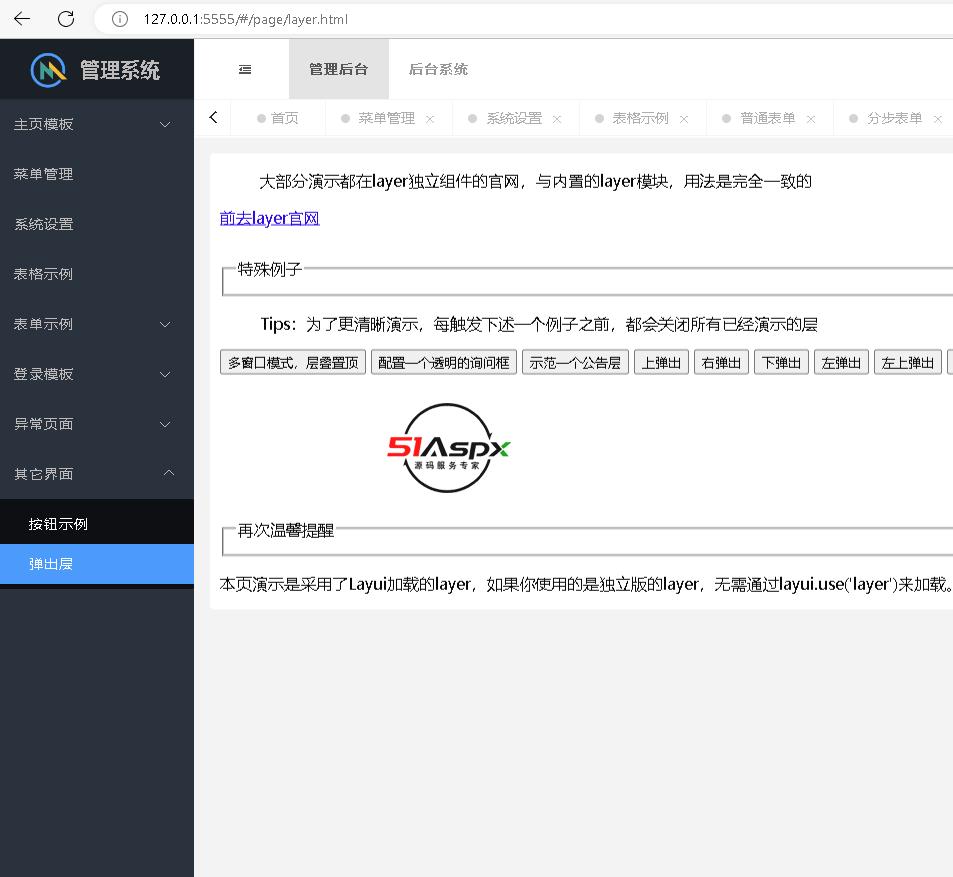Click the 管理系统 title text
This screenshot has height=877, width=953.
tap(120, 70)
